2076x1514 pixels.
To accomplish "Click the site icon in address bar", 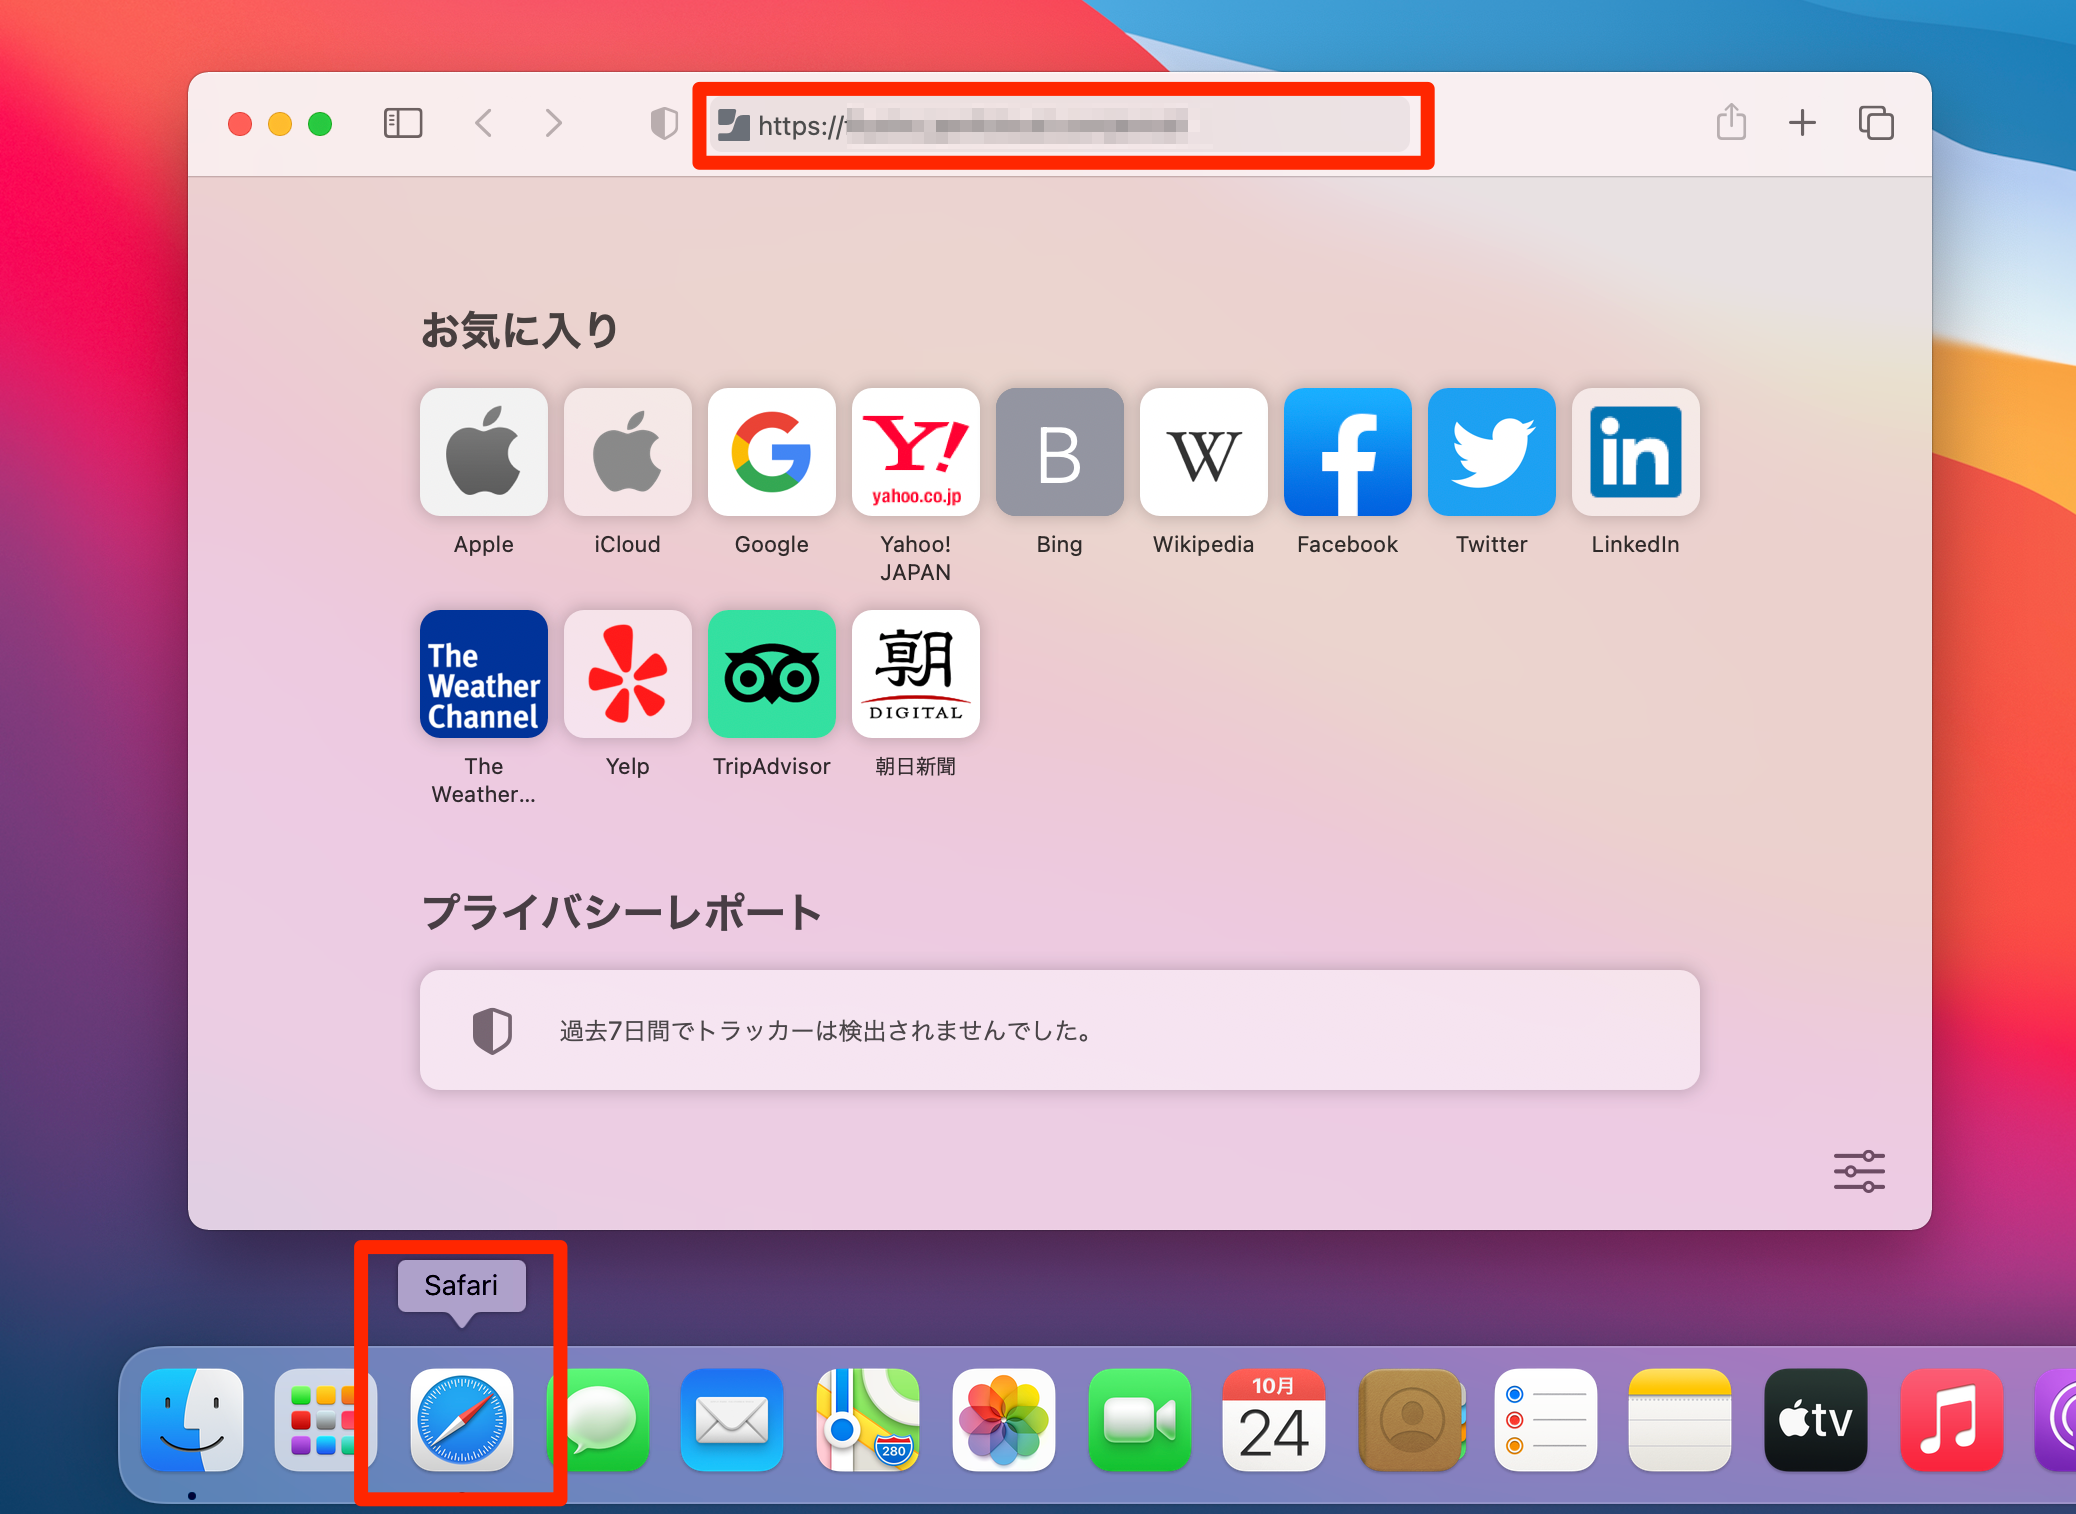I will [734, 125].
